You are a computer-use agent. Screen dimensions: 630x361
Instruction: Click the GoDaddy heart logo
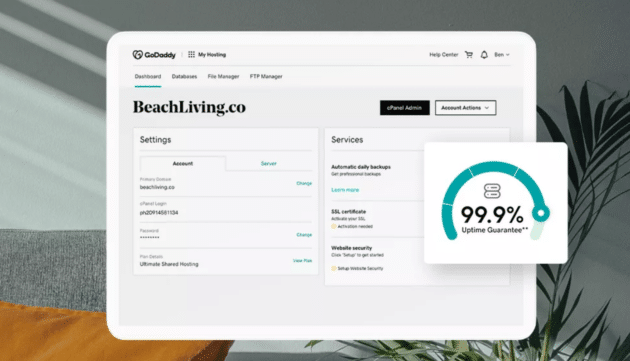[138, 55]
